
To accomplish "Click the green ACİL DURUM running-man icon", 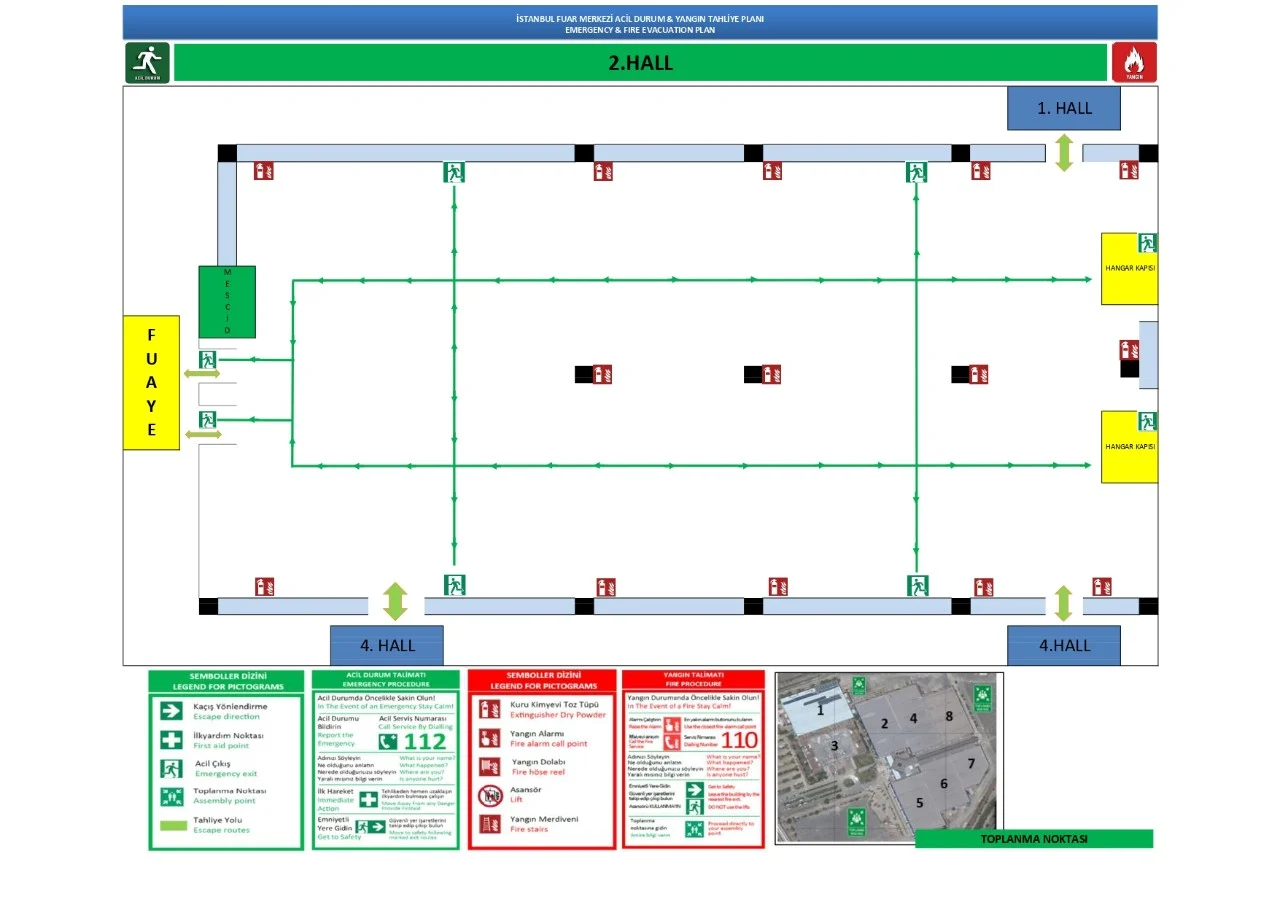I will (147, 62).
